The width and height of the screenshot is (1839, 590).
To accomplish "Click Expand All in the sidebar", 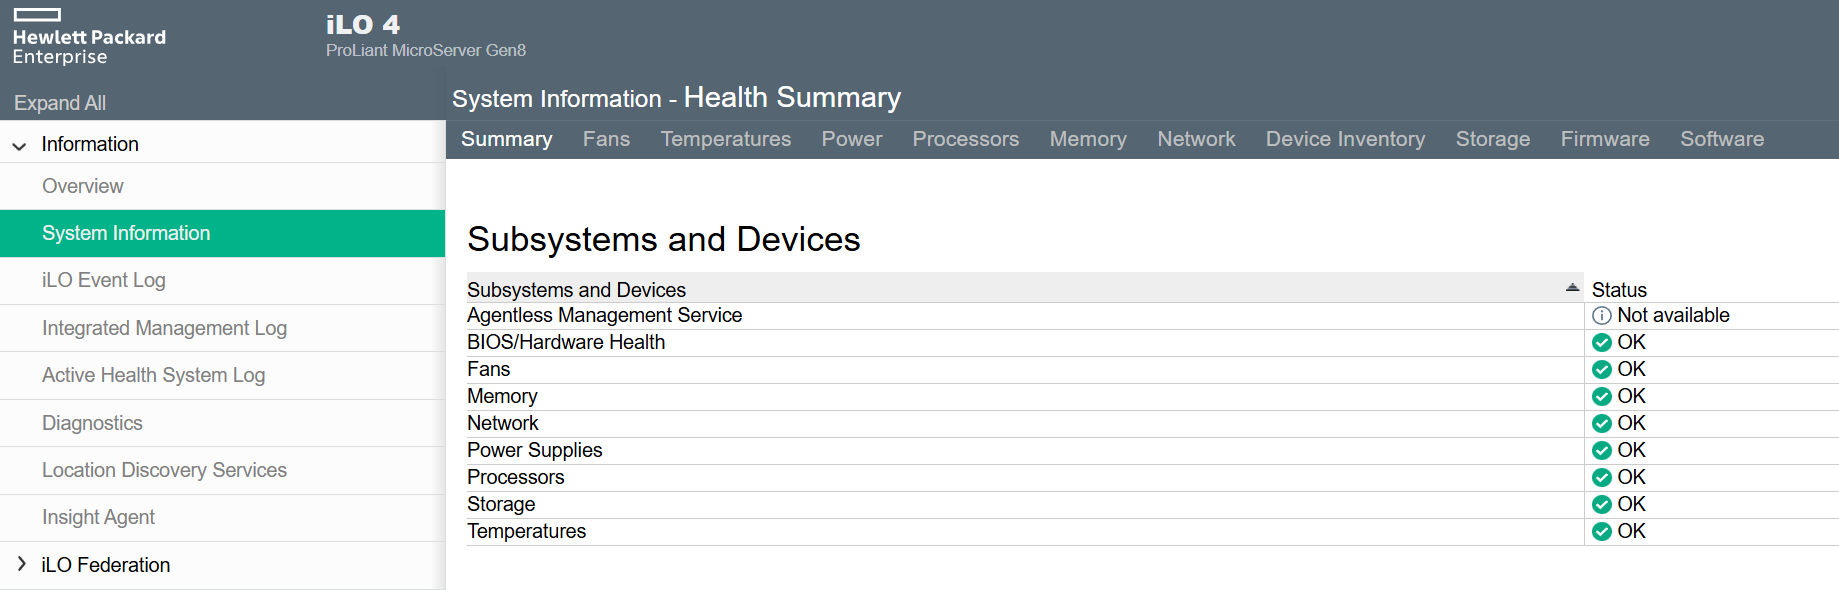I will pyautogui.click(x=60, y=103).
